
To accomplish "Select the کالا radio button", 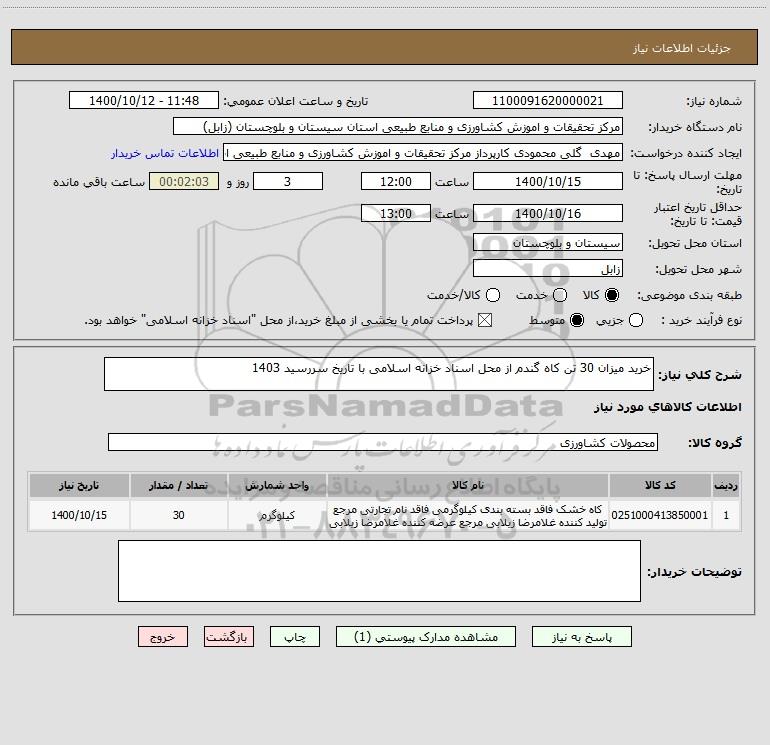I will click(612, 295).
